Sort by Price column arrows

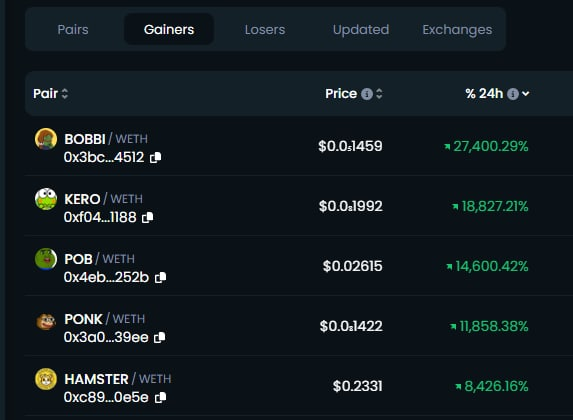[x=379, y=94]
